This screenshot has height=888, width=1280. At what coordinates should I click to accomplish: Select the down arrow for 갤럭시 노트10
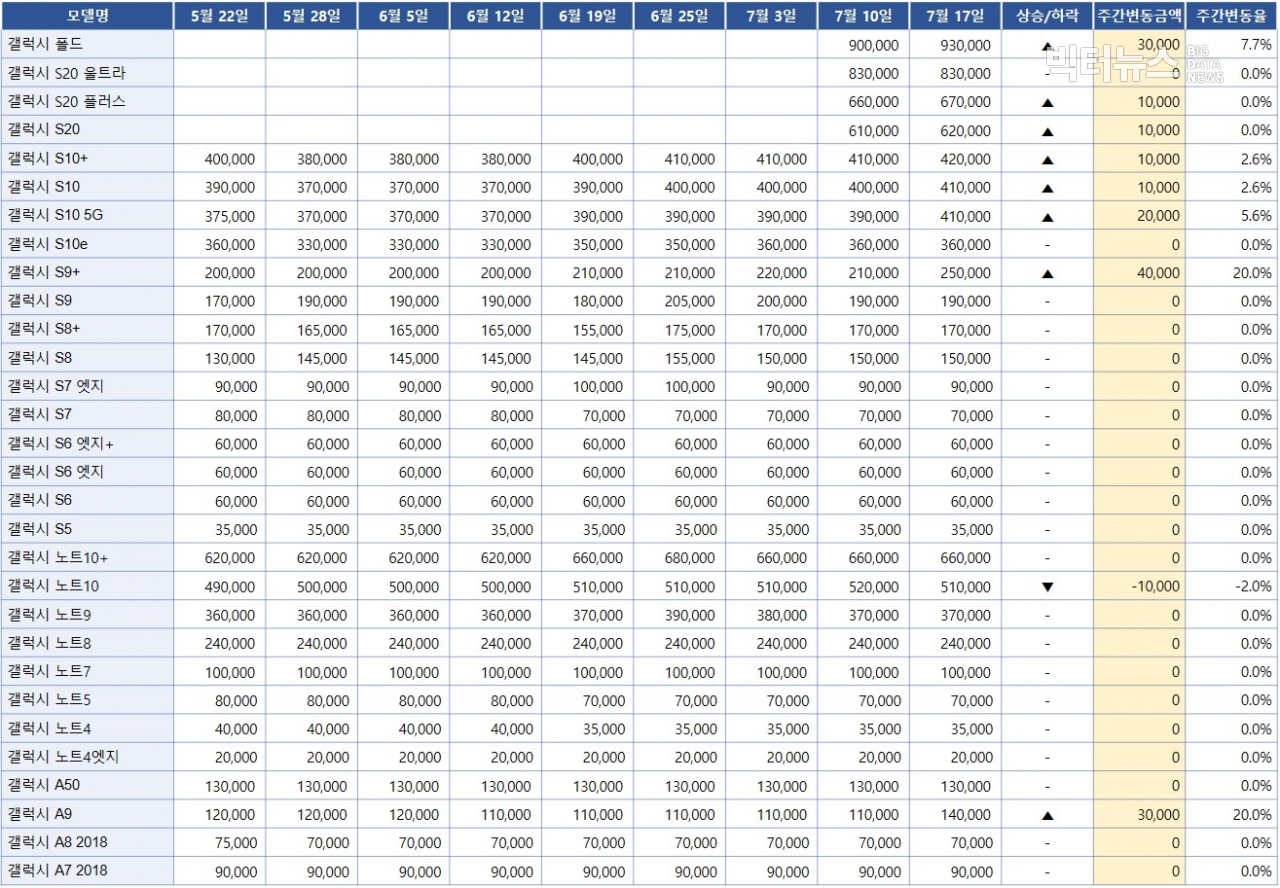click(x=1047, y=587)
